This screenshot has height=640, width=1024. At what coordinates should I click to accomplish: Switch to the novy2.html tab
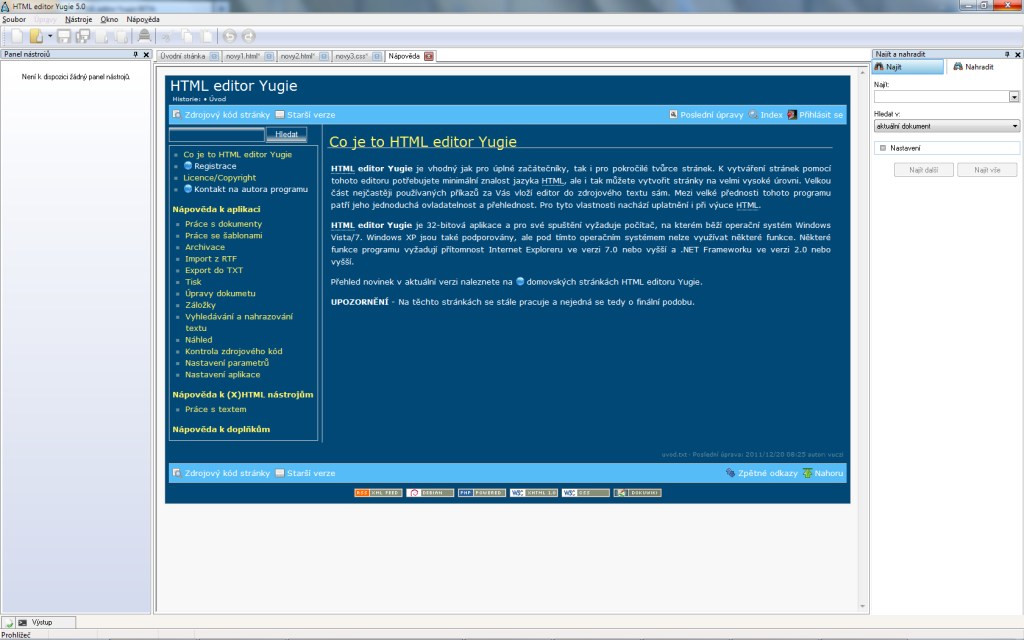(298, 56)
